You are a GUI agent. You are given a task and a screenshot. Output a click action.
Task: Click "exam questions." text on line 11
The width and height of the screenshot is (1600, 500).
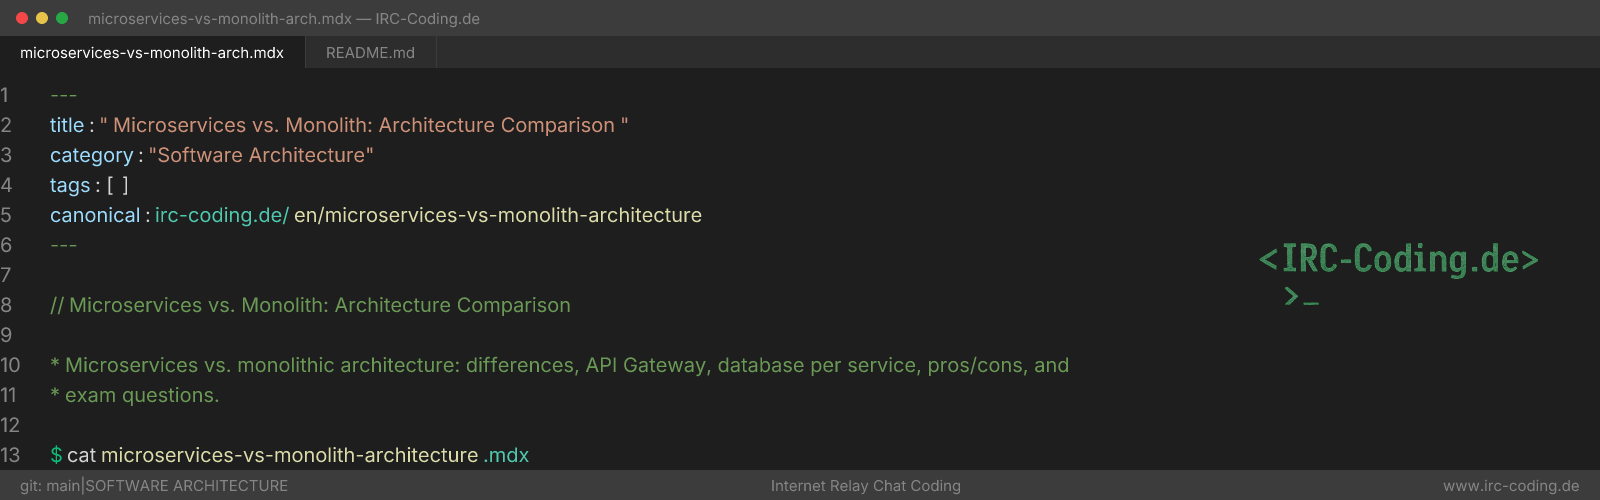click(142, 395)
